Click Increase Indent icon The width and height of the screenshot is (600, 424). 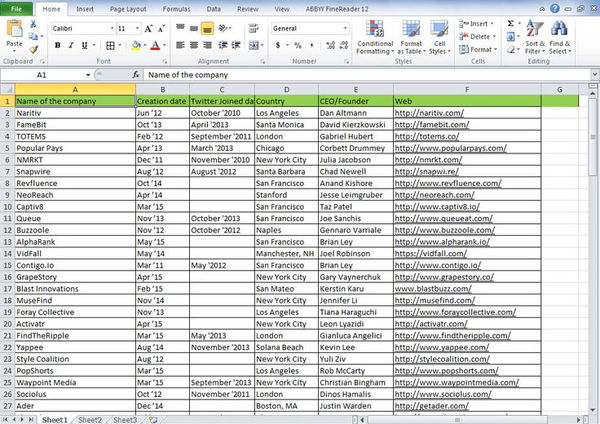236,45
